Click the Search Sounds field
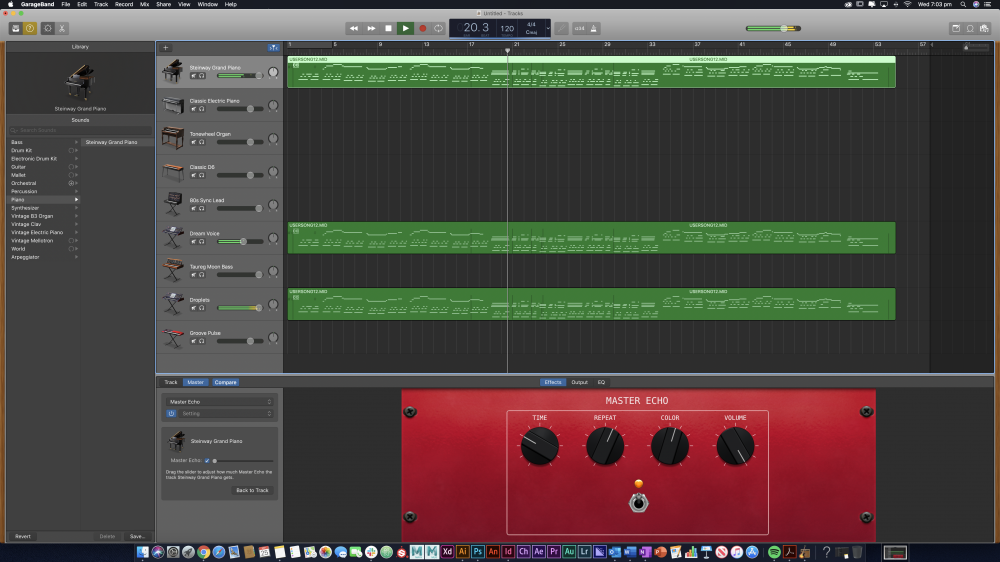The height and width of the screenshot is (562, 1000). [80, 130]
